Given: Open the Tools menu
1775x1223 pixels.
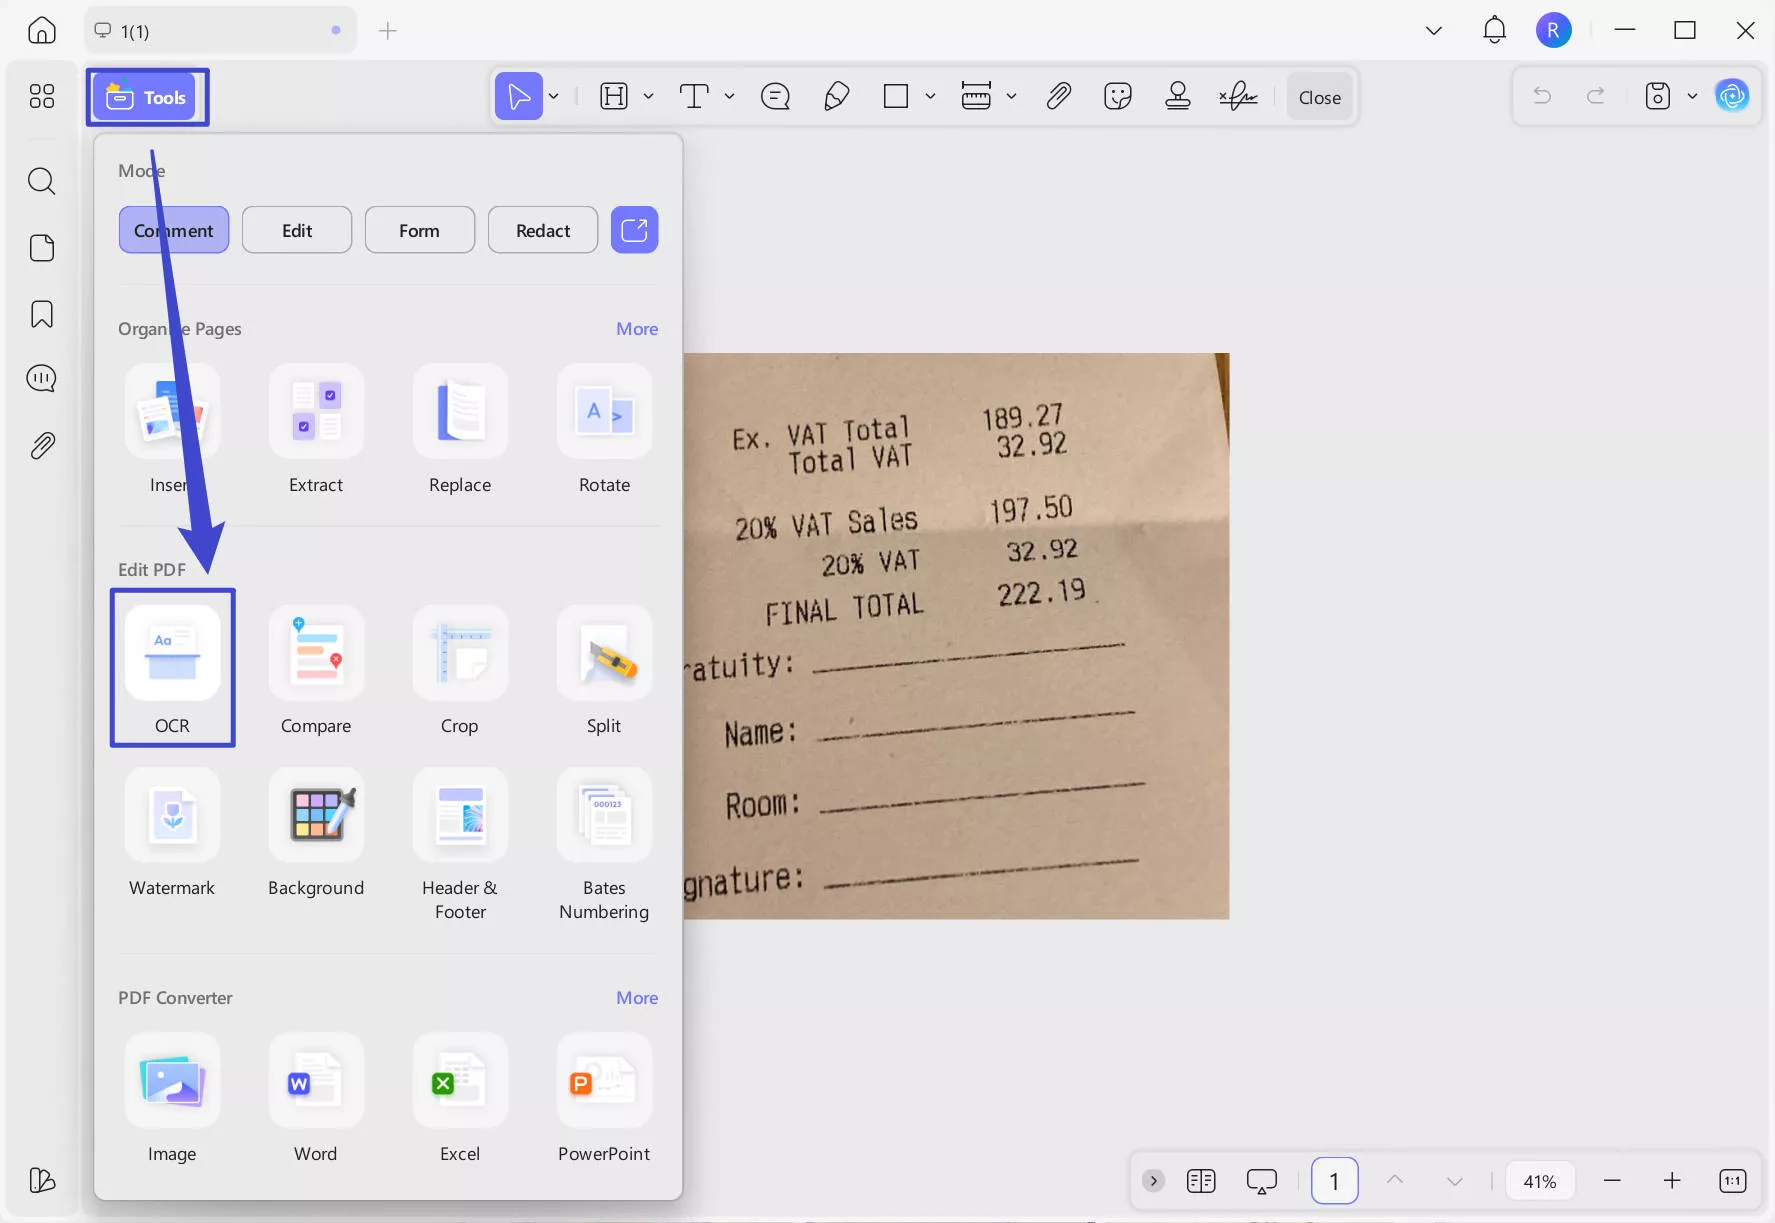Looking at the screenshot, I should (147, 97).
